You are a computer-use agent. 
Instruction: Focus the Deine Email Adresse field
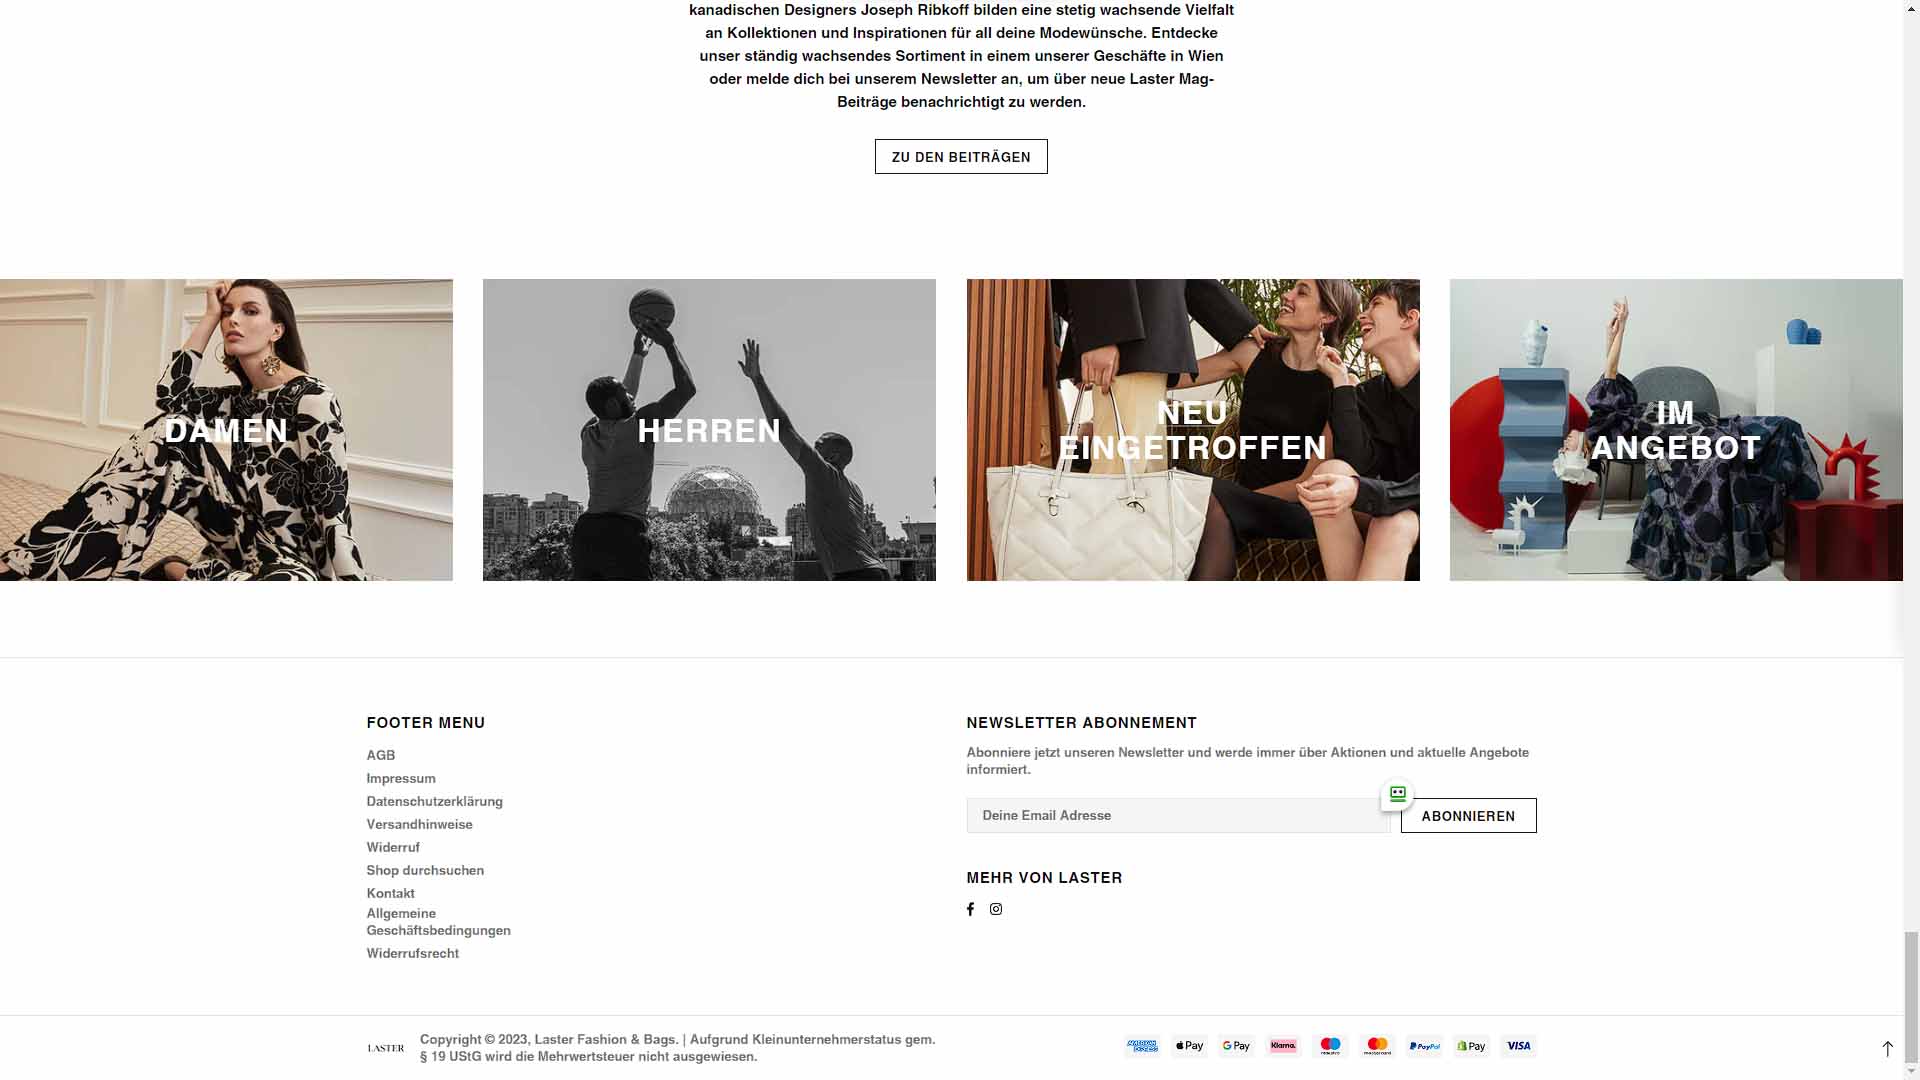(1178, 816)
